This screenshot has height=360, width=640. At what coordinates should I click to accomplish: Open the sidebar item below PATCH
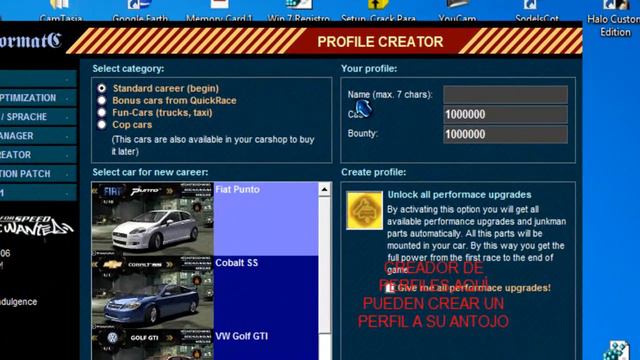pos(38,193)
